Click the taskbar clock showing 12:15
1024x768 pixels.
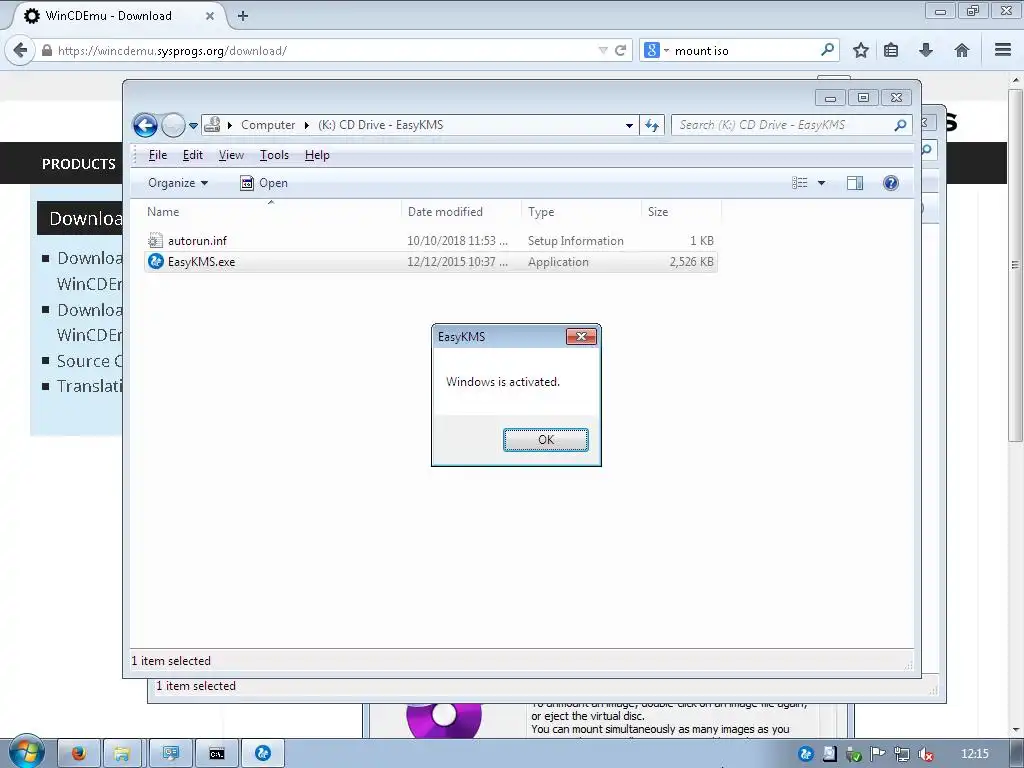pos(975,754)
